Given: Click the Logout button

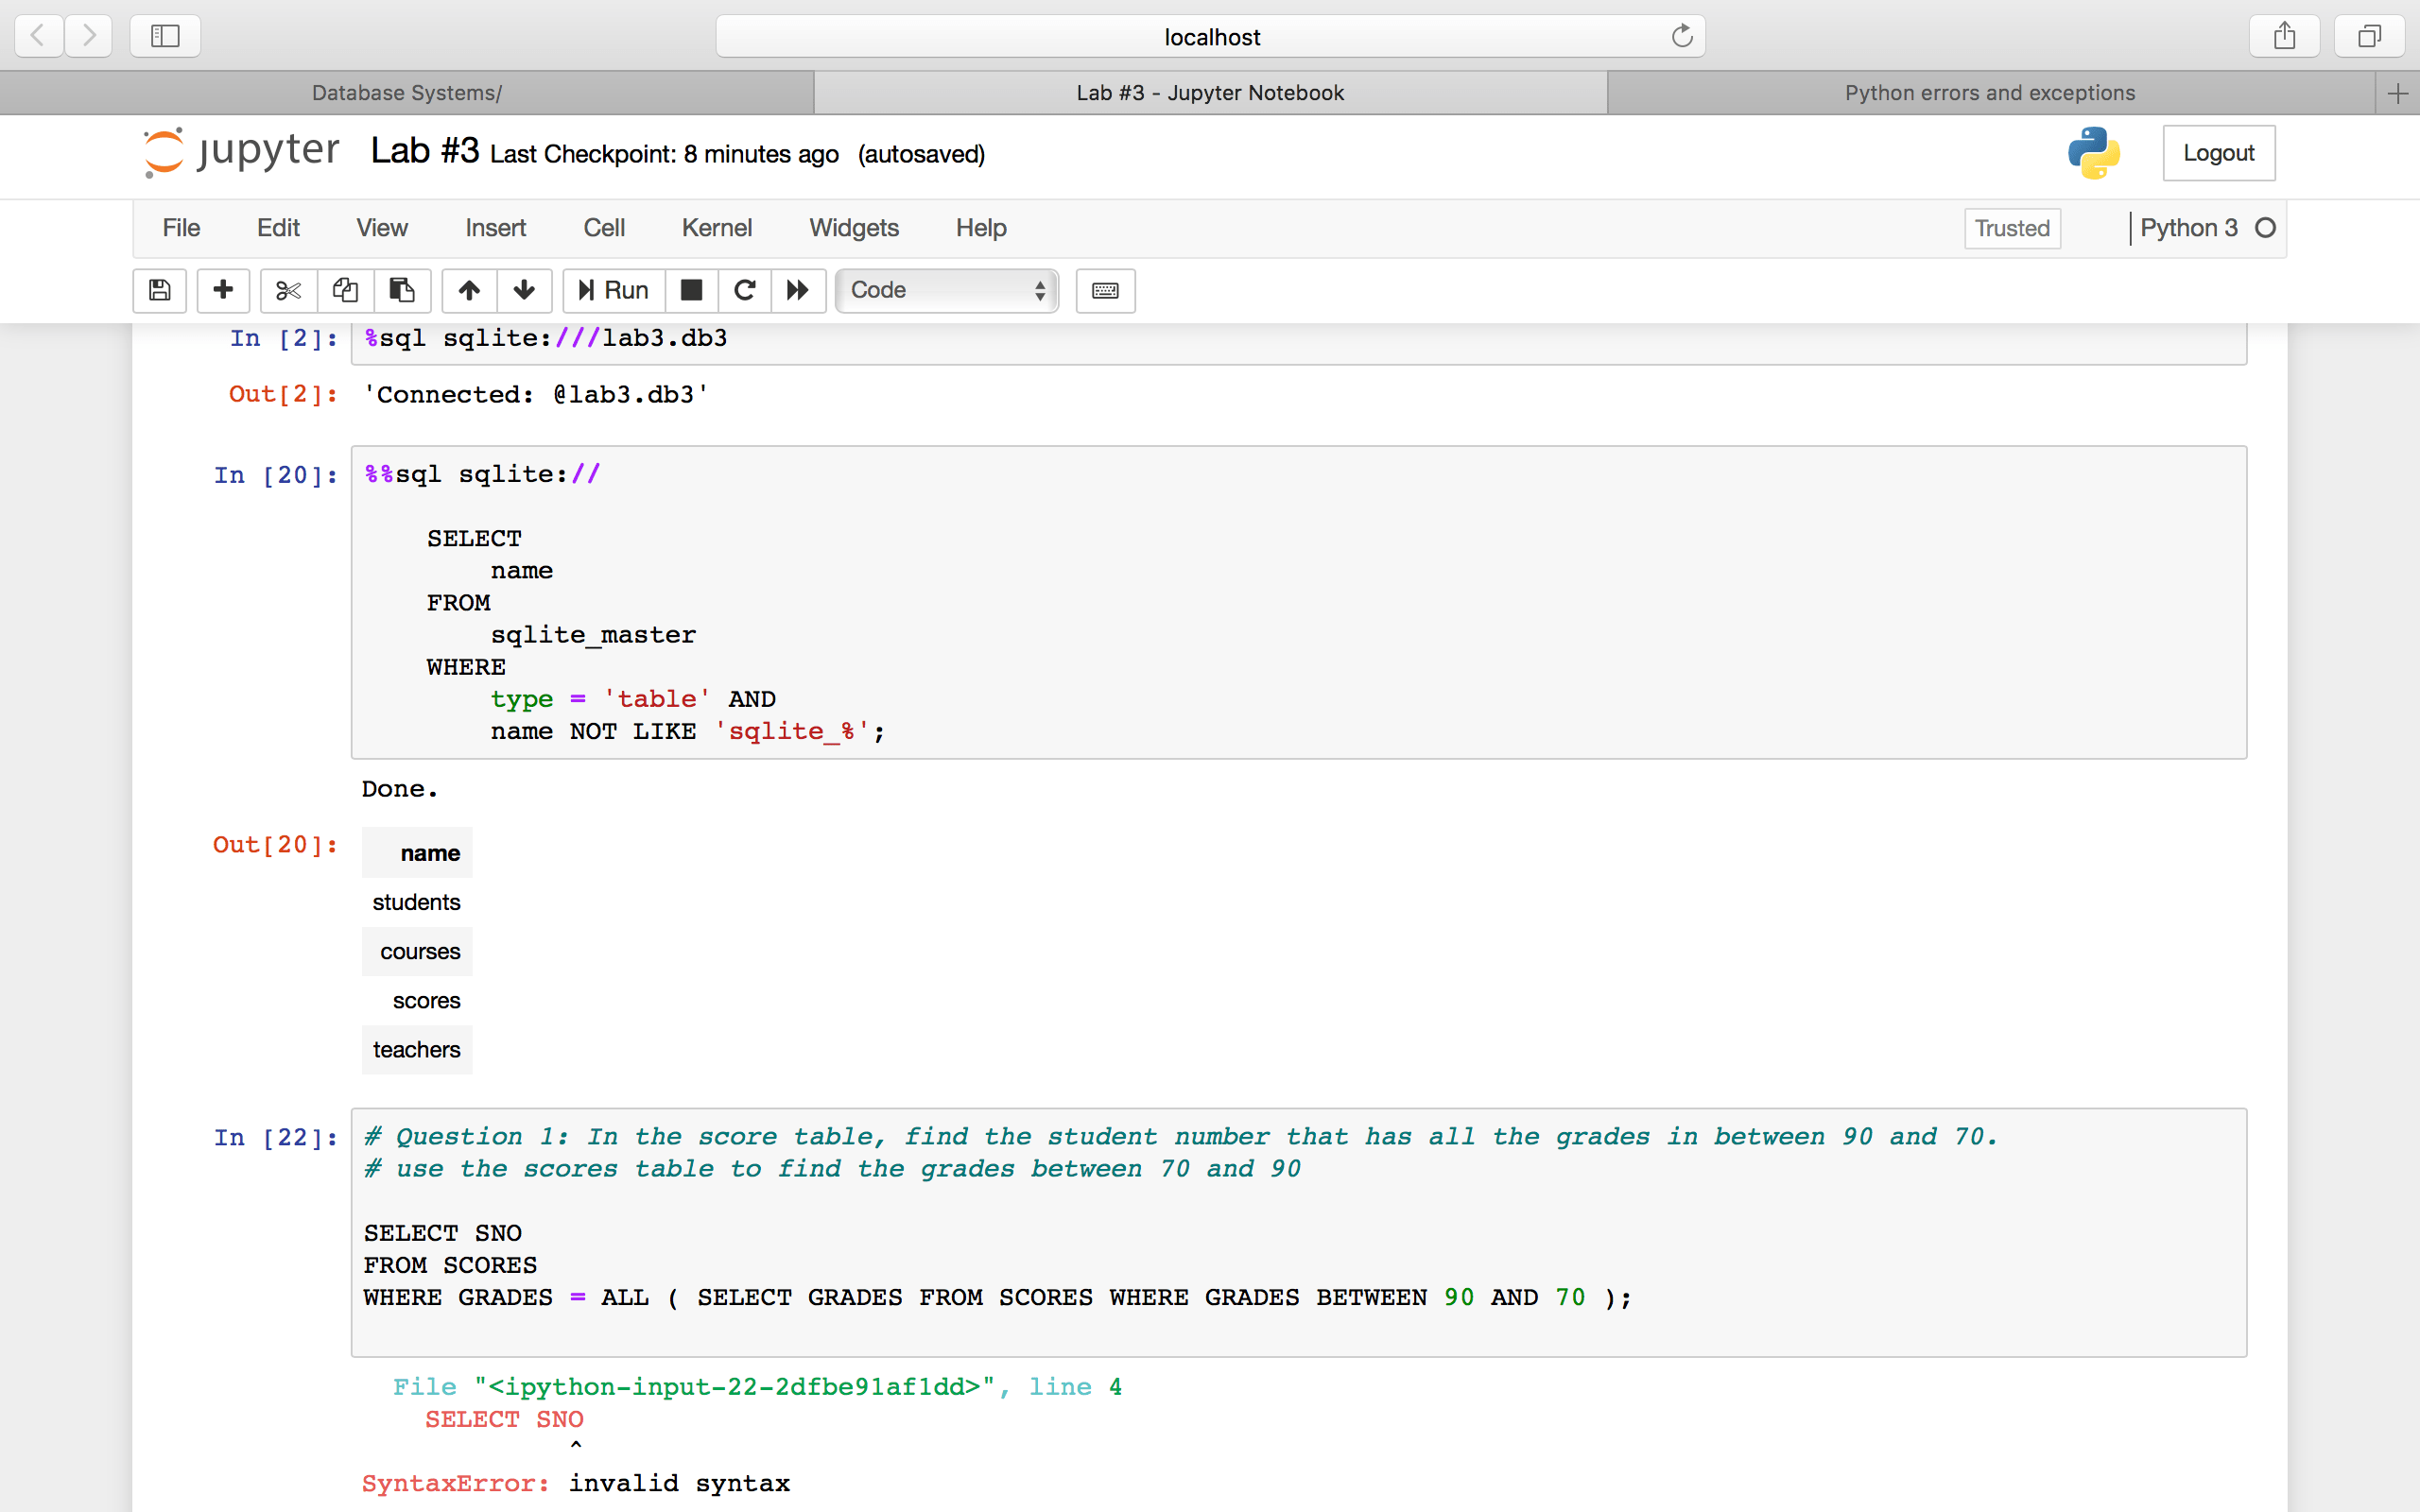Looking at the screenshot, I should click(2218, 152).
